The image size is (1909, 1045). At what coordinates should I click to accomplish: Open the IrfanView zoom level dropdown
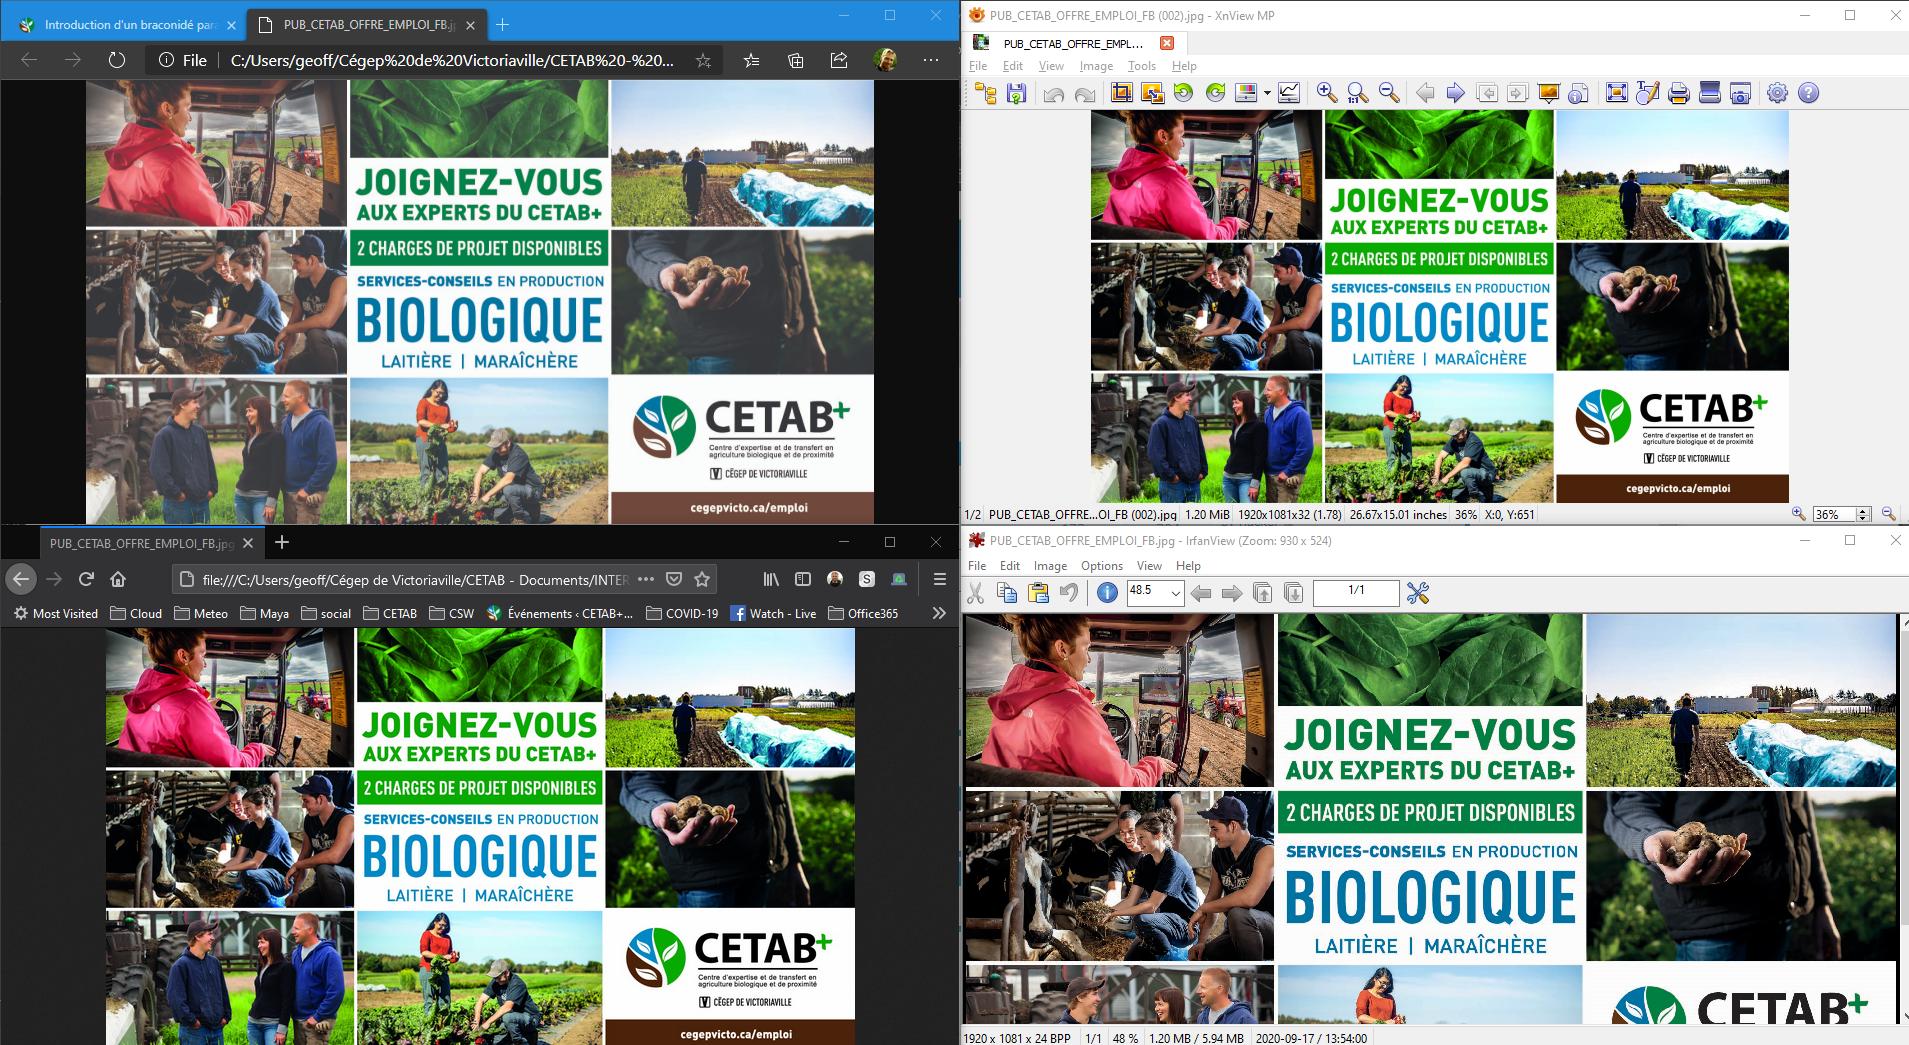pos(1175,593)
